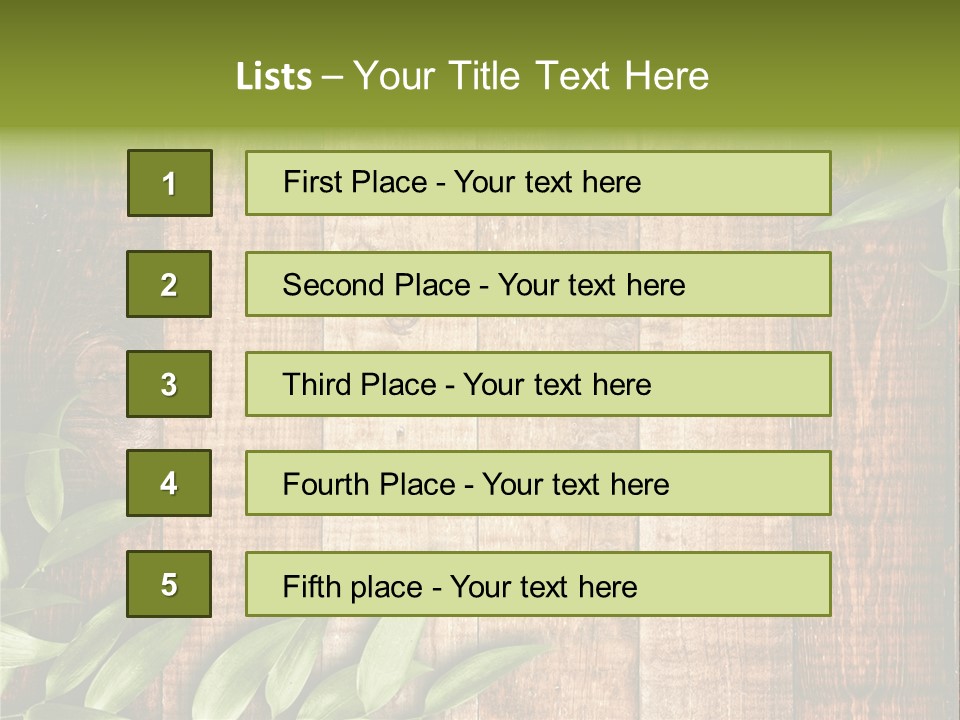Click the bold word "Lists" in the title
This screenshot has height=720, width=960.
(273, 77)
